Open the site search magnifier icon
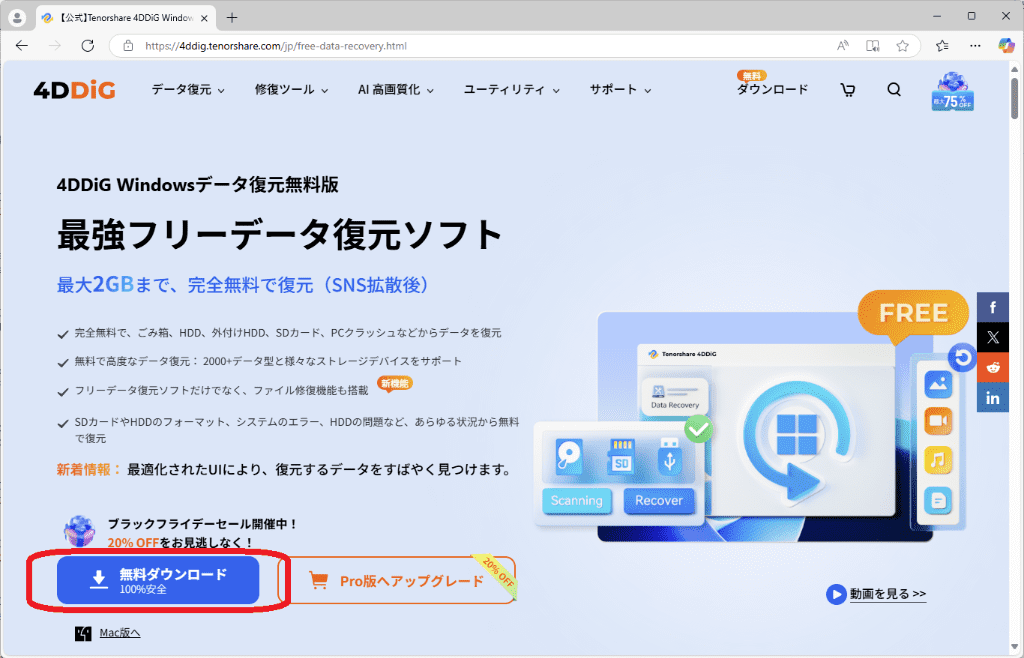This screenshot has height=658, width=1024. (x=894, y=89)
